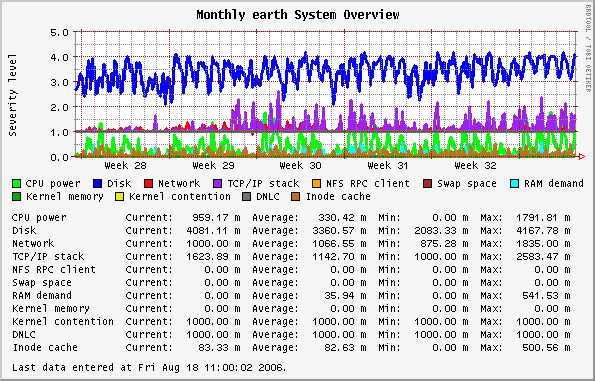The image size is (595, 381).
Task: Click the orange NFS RPC client swatch
Action: click(x=316, y=184)
